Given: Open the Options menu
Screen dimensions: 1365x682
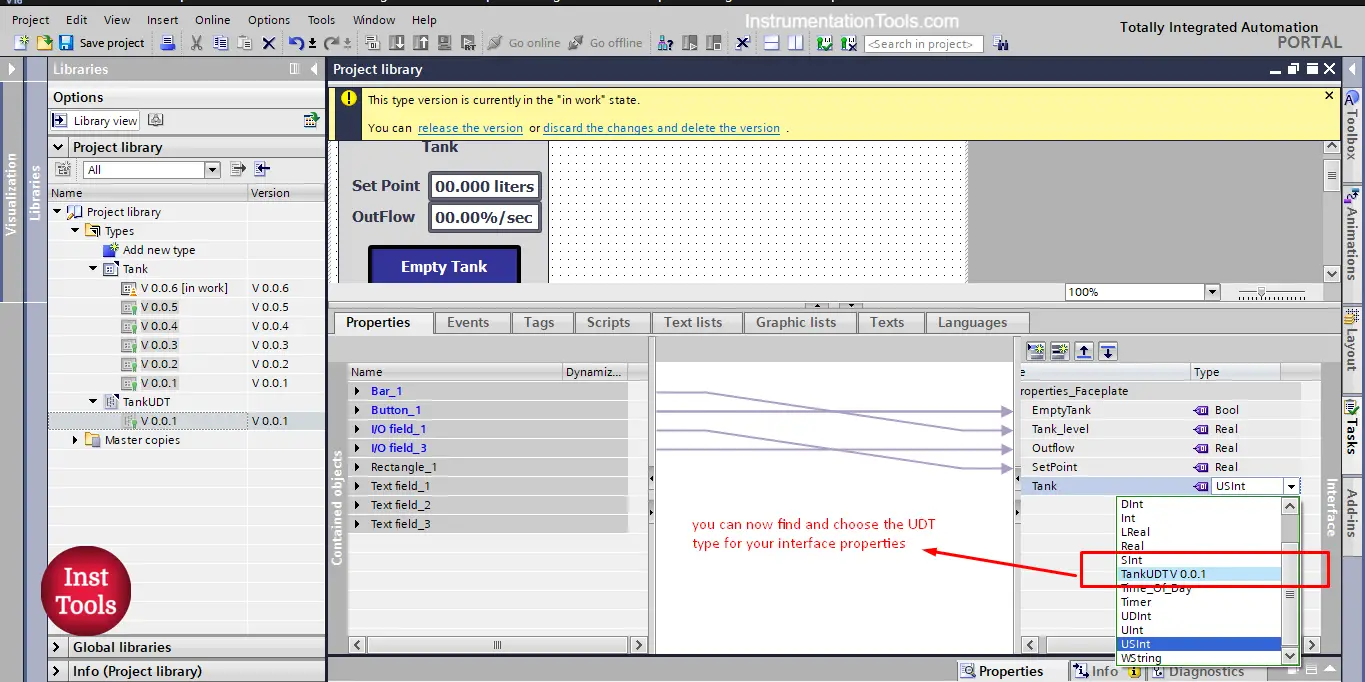Looking at the screenshot, I should click(x=269, y=20).
